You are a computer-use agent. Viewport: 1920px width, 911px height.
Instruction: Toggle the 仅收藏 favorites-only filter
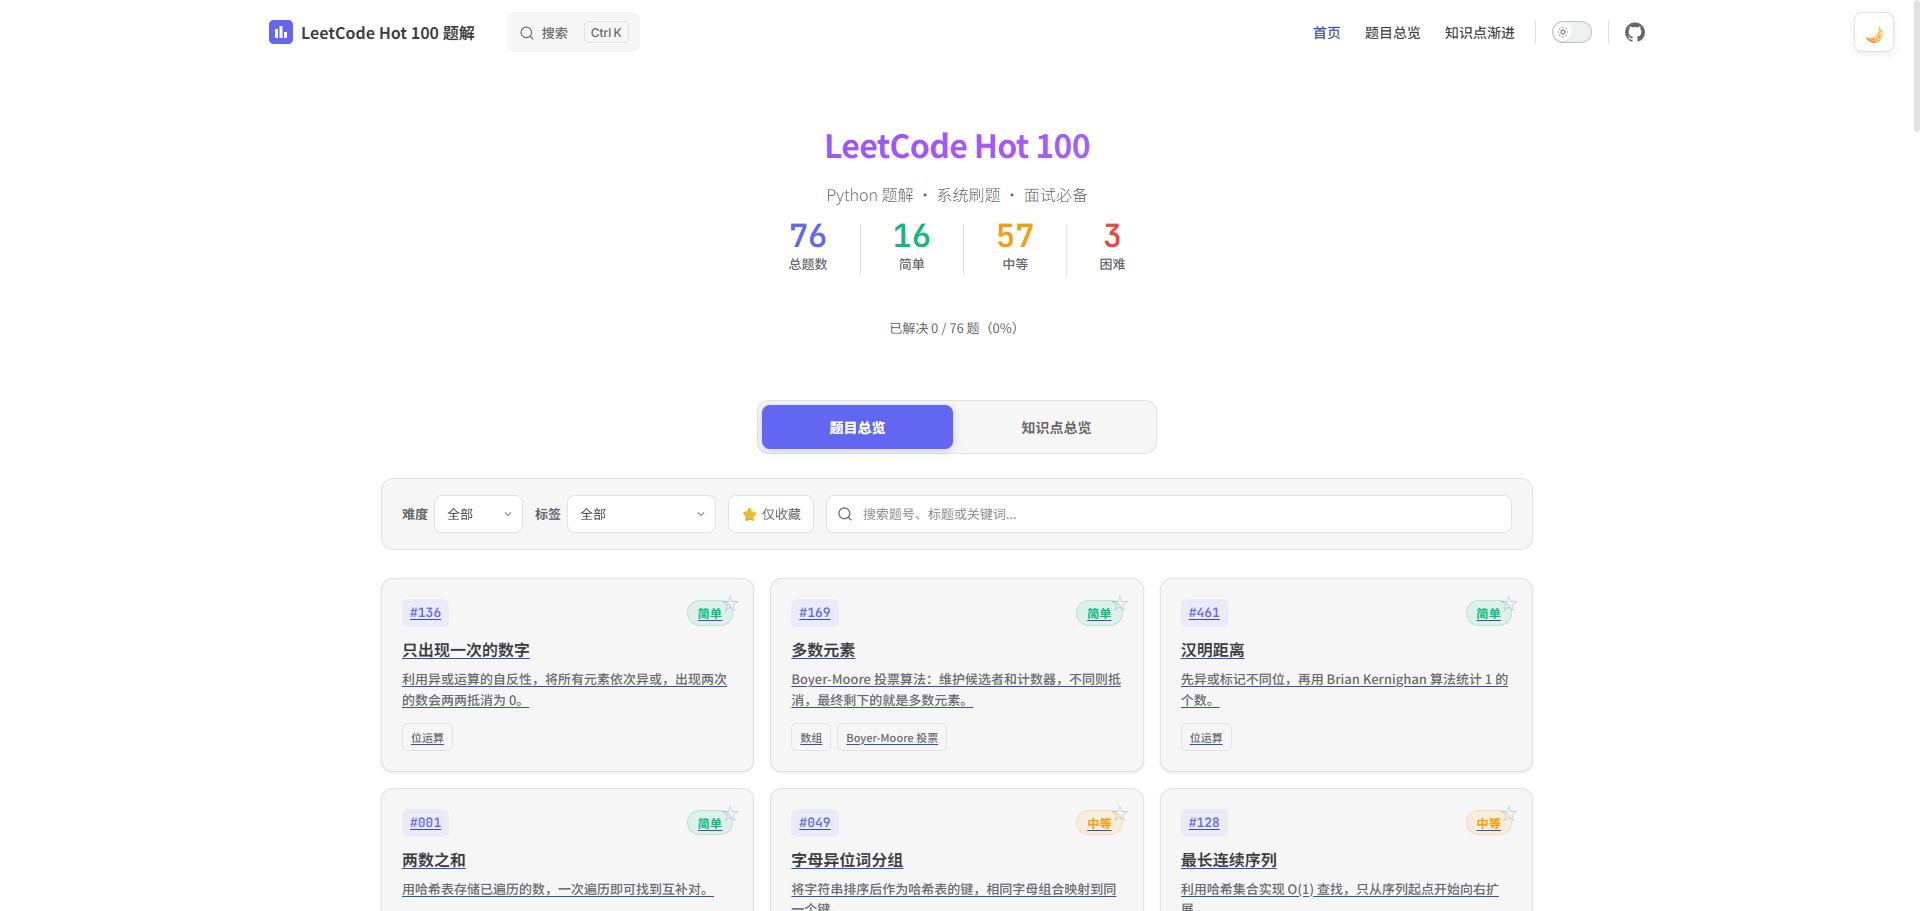tap(771, 514)
